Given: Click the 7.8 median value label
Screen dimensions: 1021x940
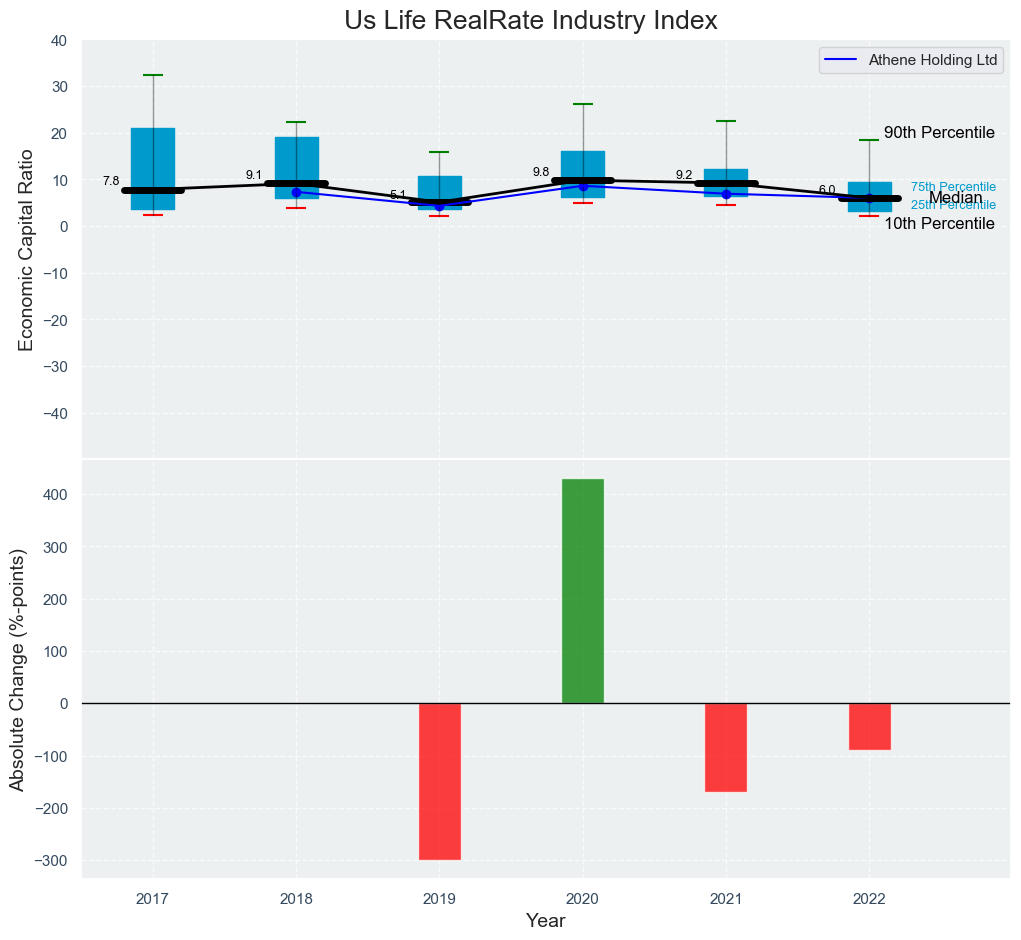Looking at the screenshot, I should click(111, 180).
